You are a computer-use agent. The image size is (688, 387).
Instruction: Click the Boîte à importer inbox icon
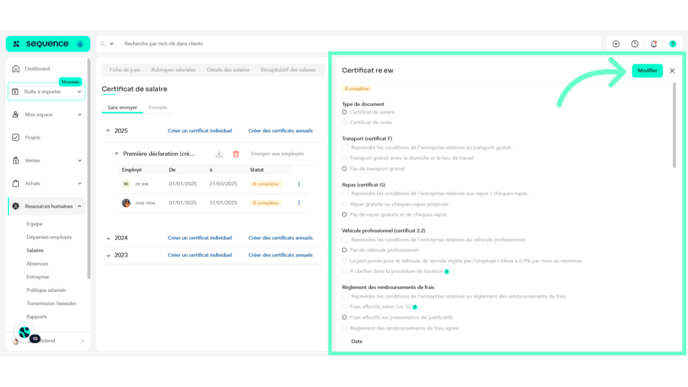pyautogui.click(x=15, y=92)
